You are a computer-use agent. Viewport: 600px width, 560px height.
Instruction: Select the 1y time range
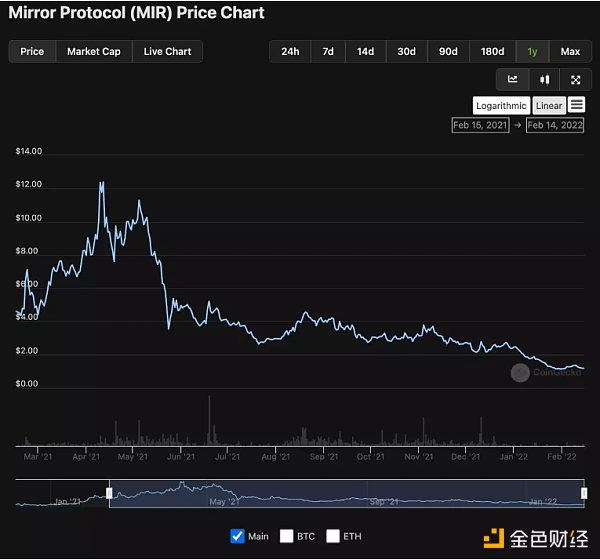[x=532, y=51]
